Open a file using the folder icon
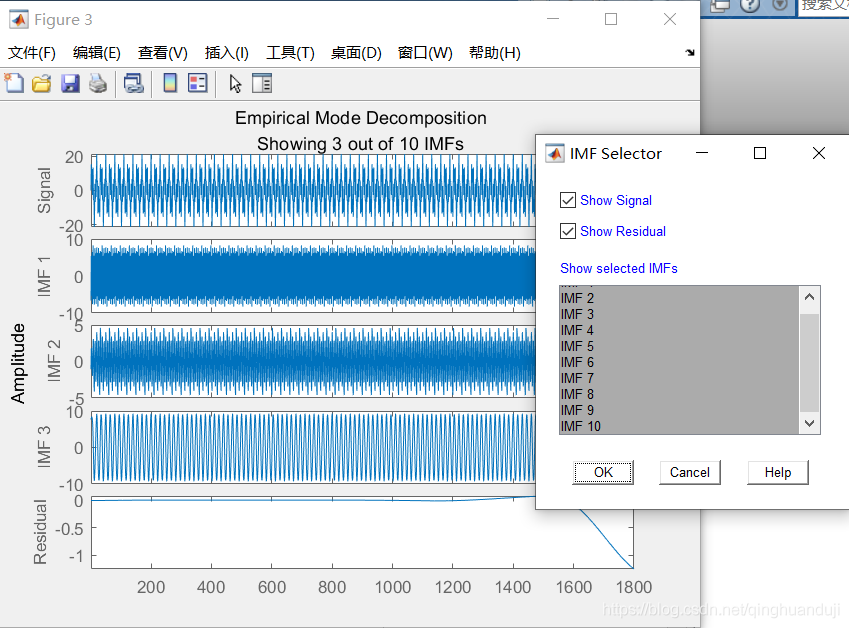Image resolution: width=849 pixels, height=628 pixels. [x=41, y=83]
